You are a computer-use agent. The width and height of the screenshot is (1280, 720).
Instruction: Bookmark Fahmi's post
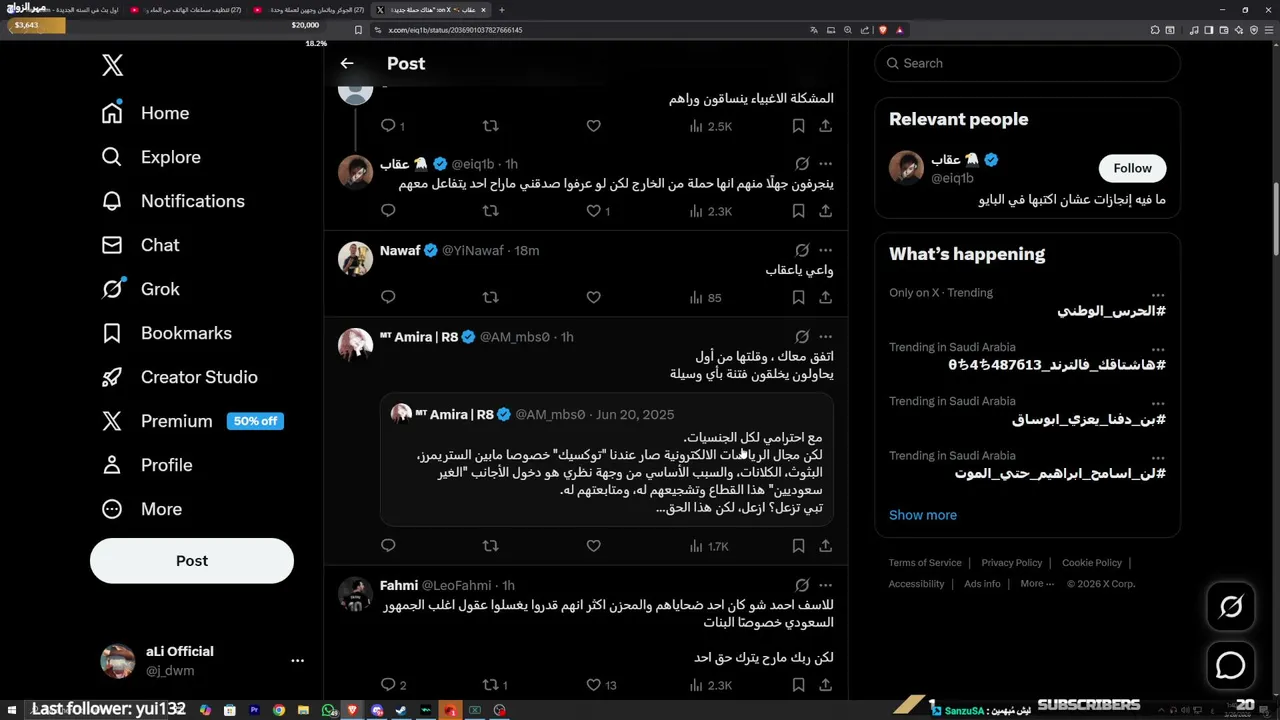click(x=798, y=685)
